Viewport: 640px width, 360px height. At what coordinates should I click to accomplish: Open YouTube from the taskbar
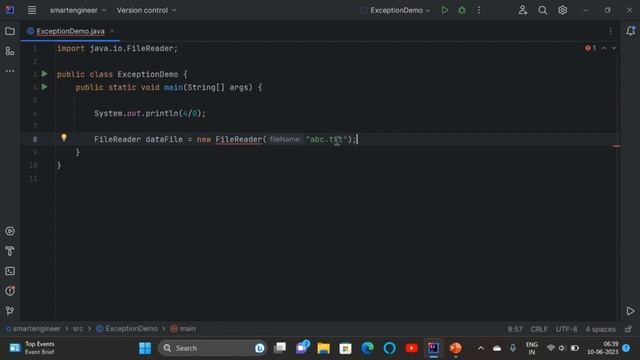click(411, 348)
